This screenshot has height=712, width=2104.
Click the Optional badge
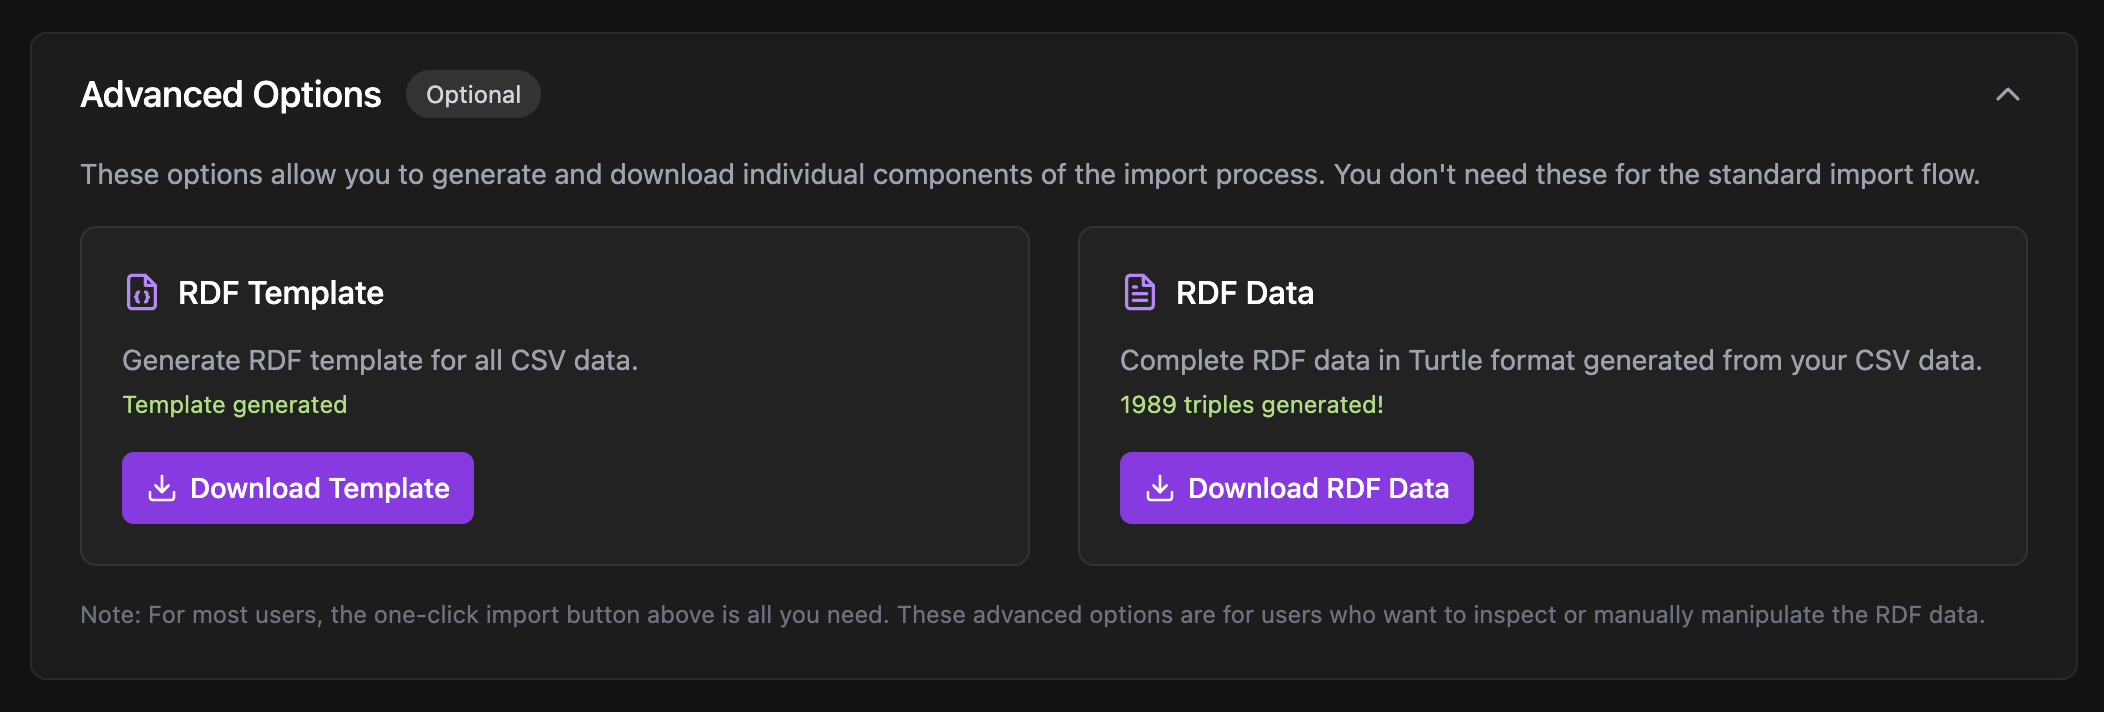point(473,95)
